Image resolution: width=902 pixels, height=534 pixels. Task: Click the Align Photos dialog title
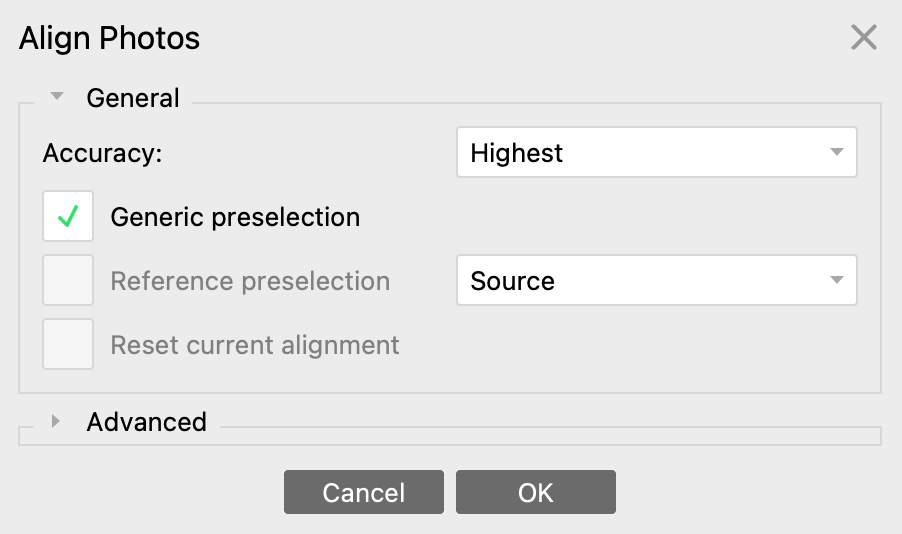110,38
